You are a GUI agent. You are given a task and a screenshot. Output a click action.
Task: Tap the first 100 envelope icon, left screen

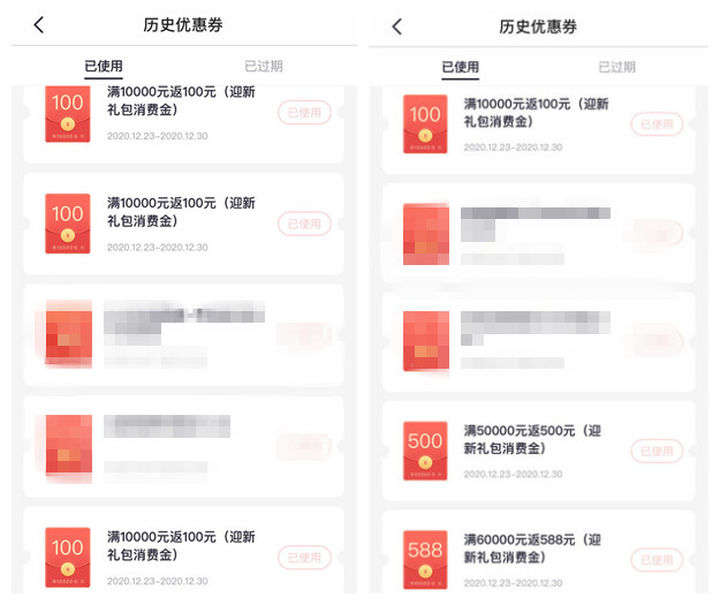68,113
